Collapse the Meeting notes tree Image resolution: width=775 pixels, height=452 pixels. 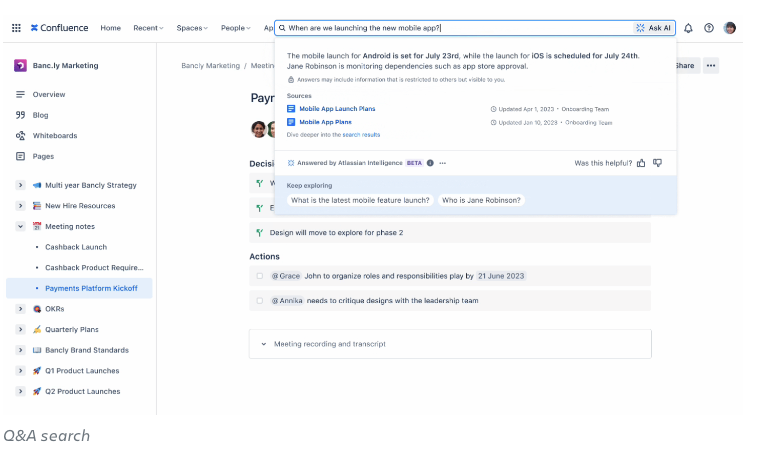[20, 226]
